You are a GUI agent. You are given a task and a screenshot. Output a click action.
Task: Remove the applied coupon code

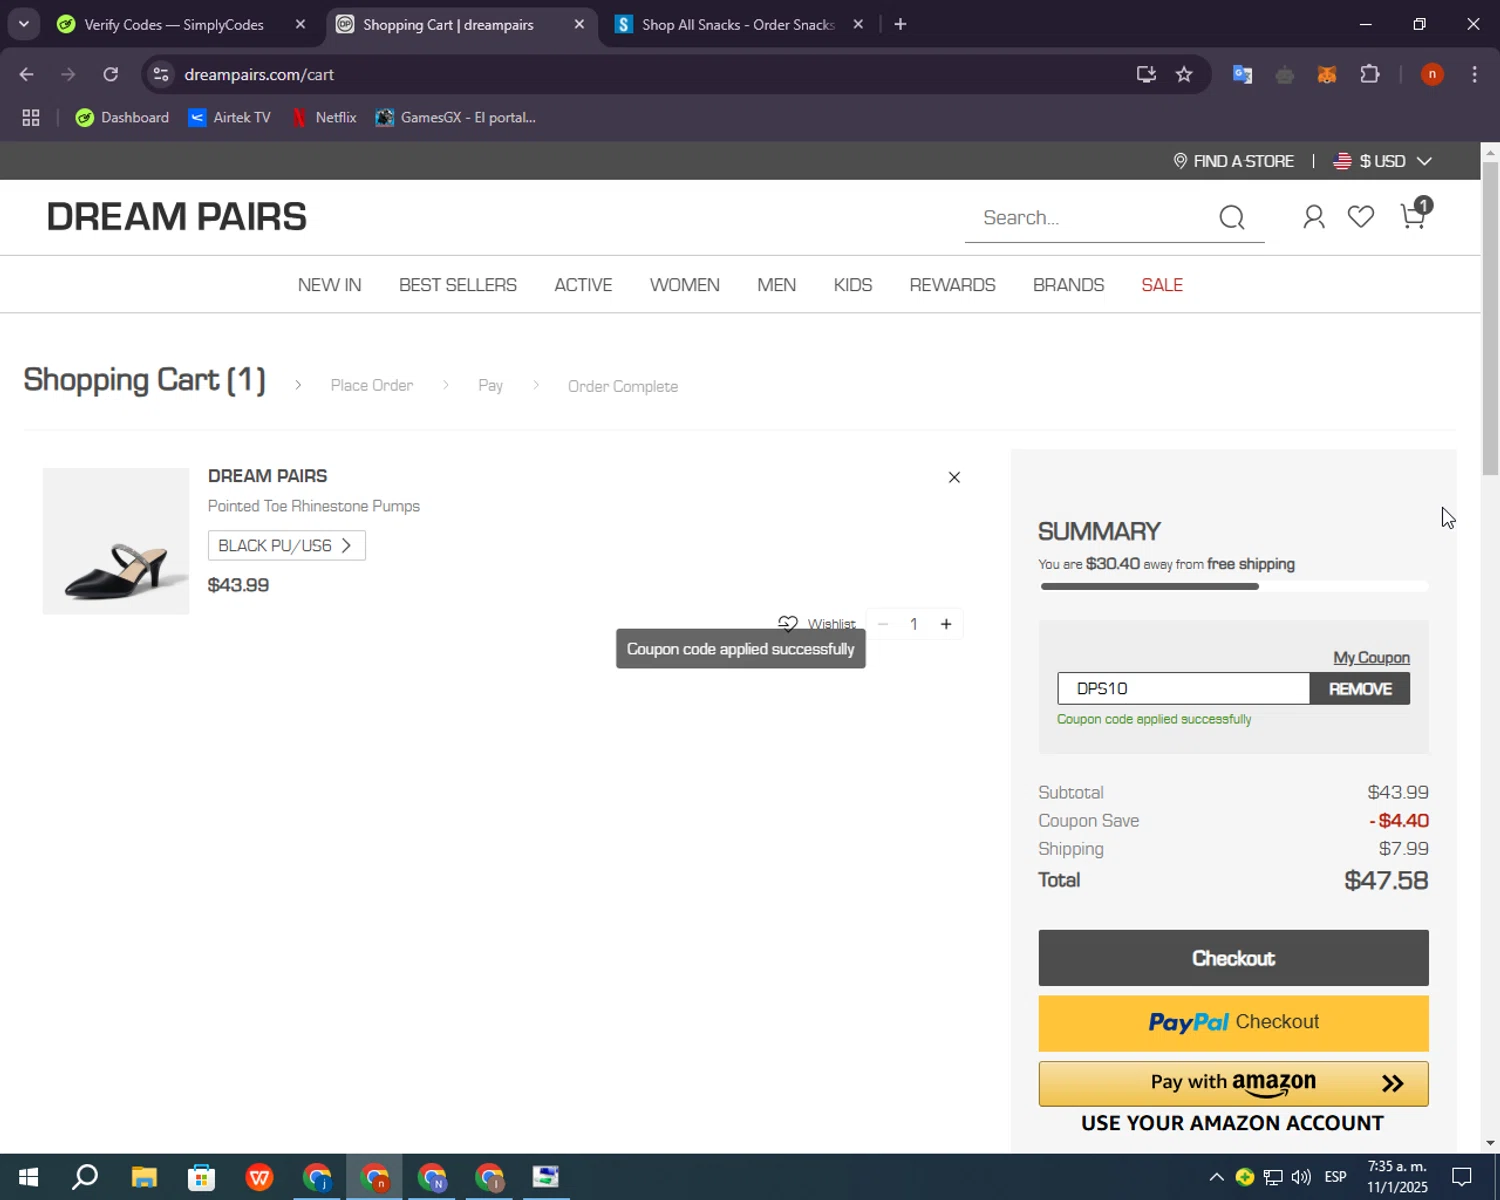1360,688
